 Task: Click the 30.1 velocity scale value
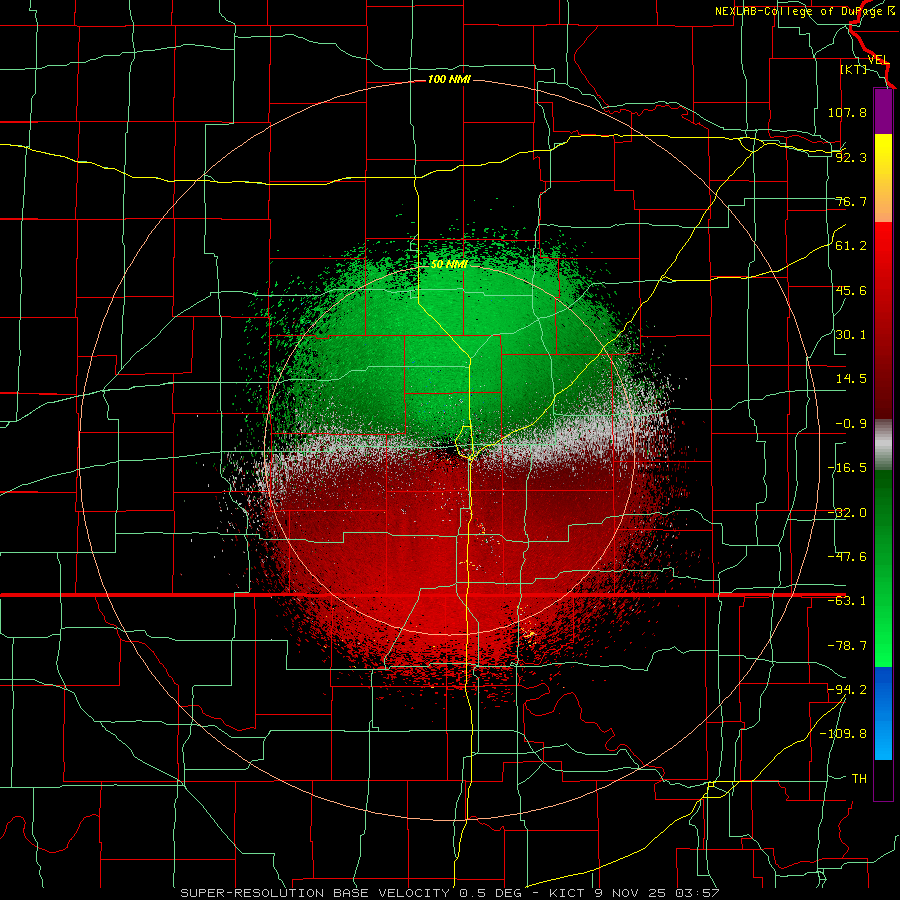pos(851,335)
